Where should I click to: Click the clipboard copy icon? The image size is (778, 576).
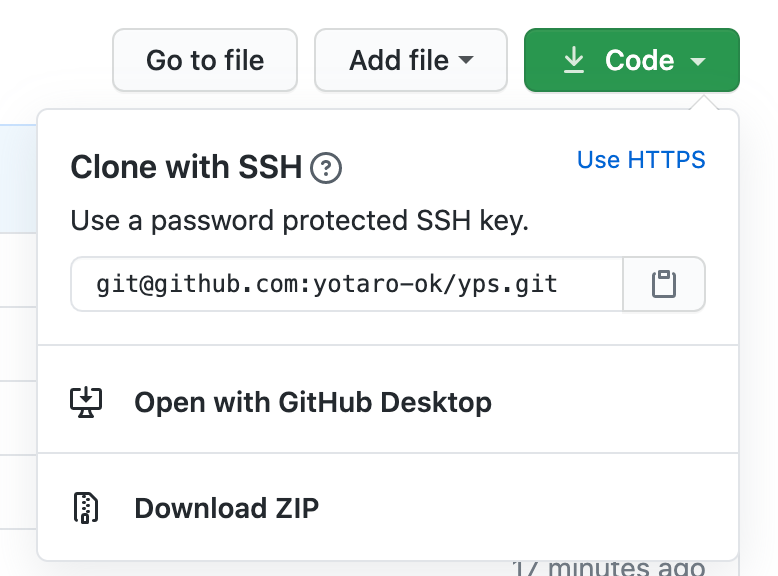(664, 285)
